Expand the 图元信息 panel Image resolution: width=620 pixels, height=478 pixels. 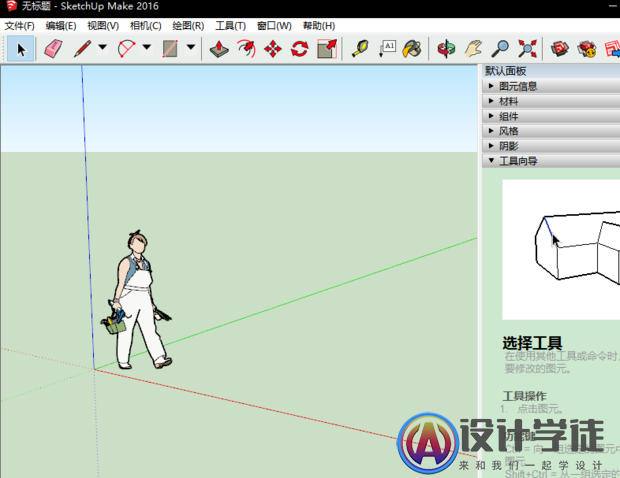[551, 86]
